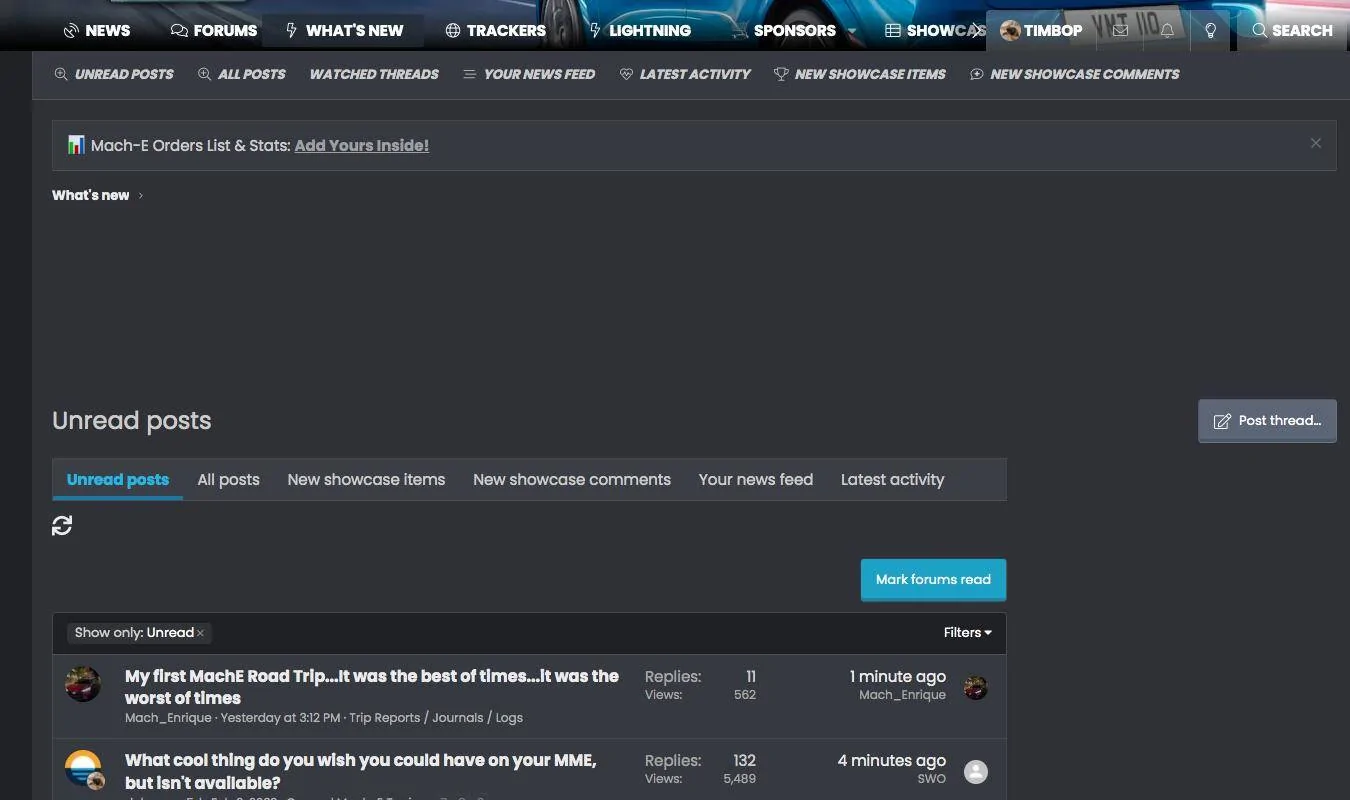1350x800 pixels.
Task: Click the What's new breadcrumb
Action: click(90, 195)
